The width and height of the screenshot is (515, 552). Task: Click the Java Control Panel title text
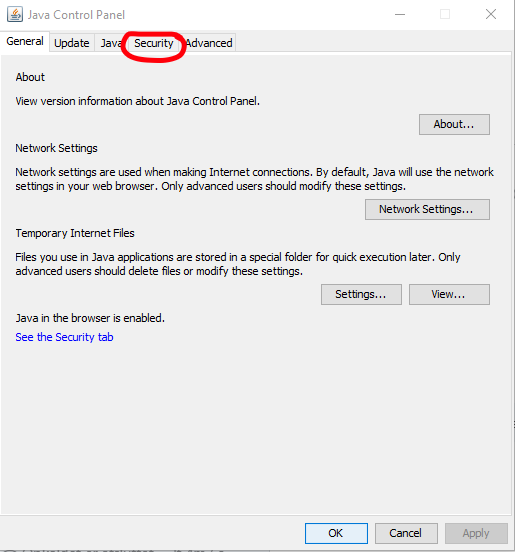point(76,15)
